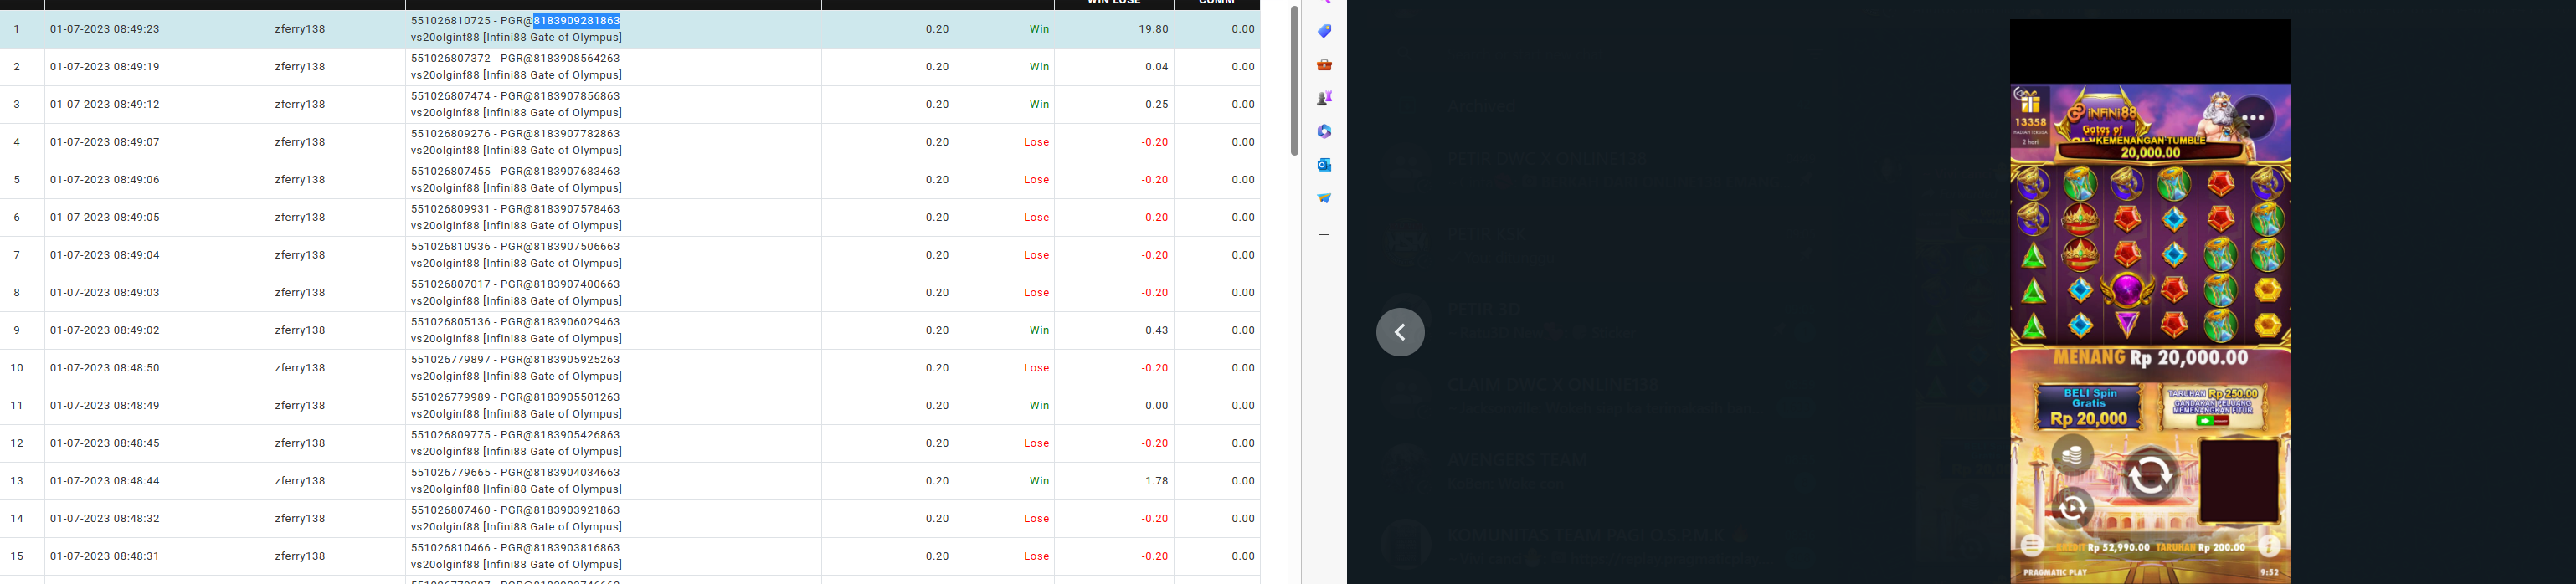Click win amount 0.43 in row 9
The width and height of the screenshot is (2576, 584).
pos(1157,330)
